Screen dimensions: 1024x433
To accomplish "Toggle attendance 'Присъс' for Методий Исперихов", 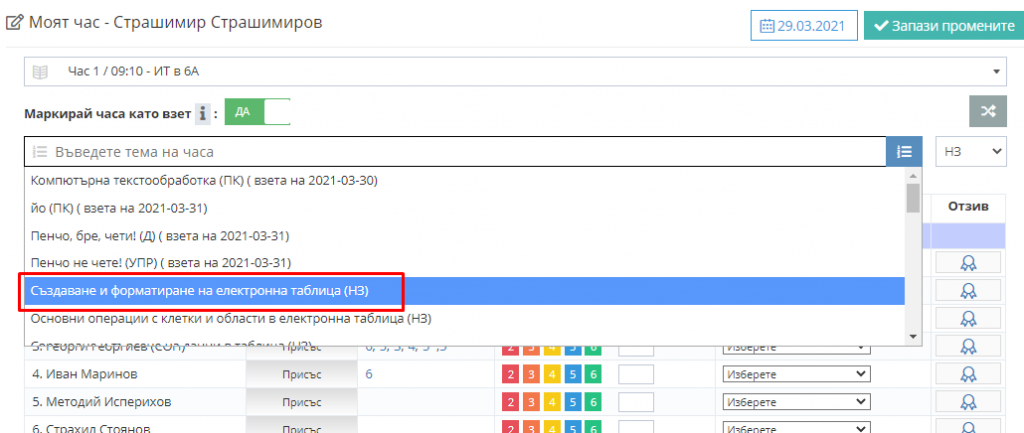I will pos(300,402).
